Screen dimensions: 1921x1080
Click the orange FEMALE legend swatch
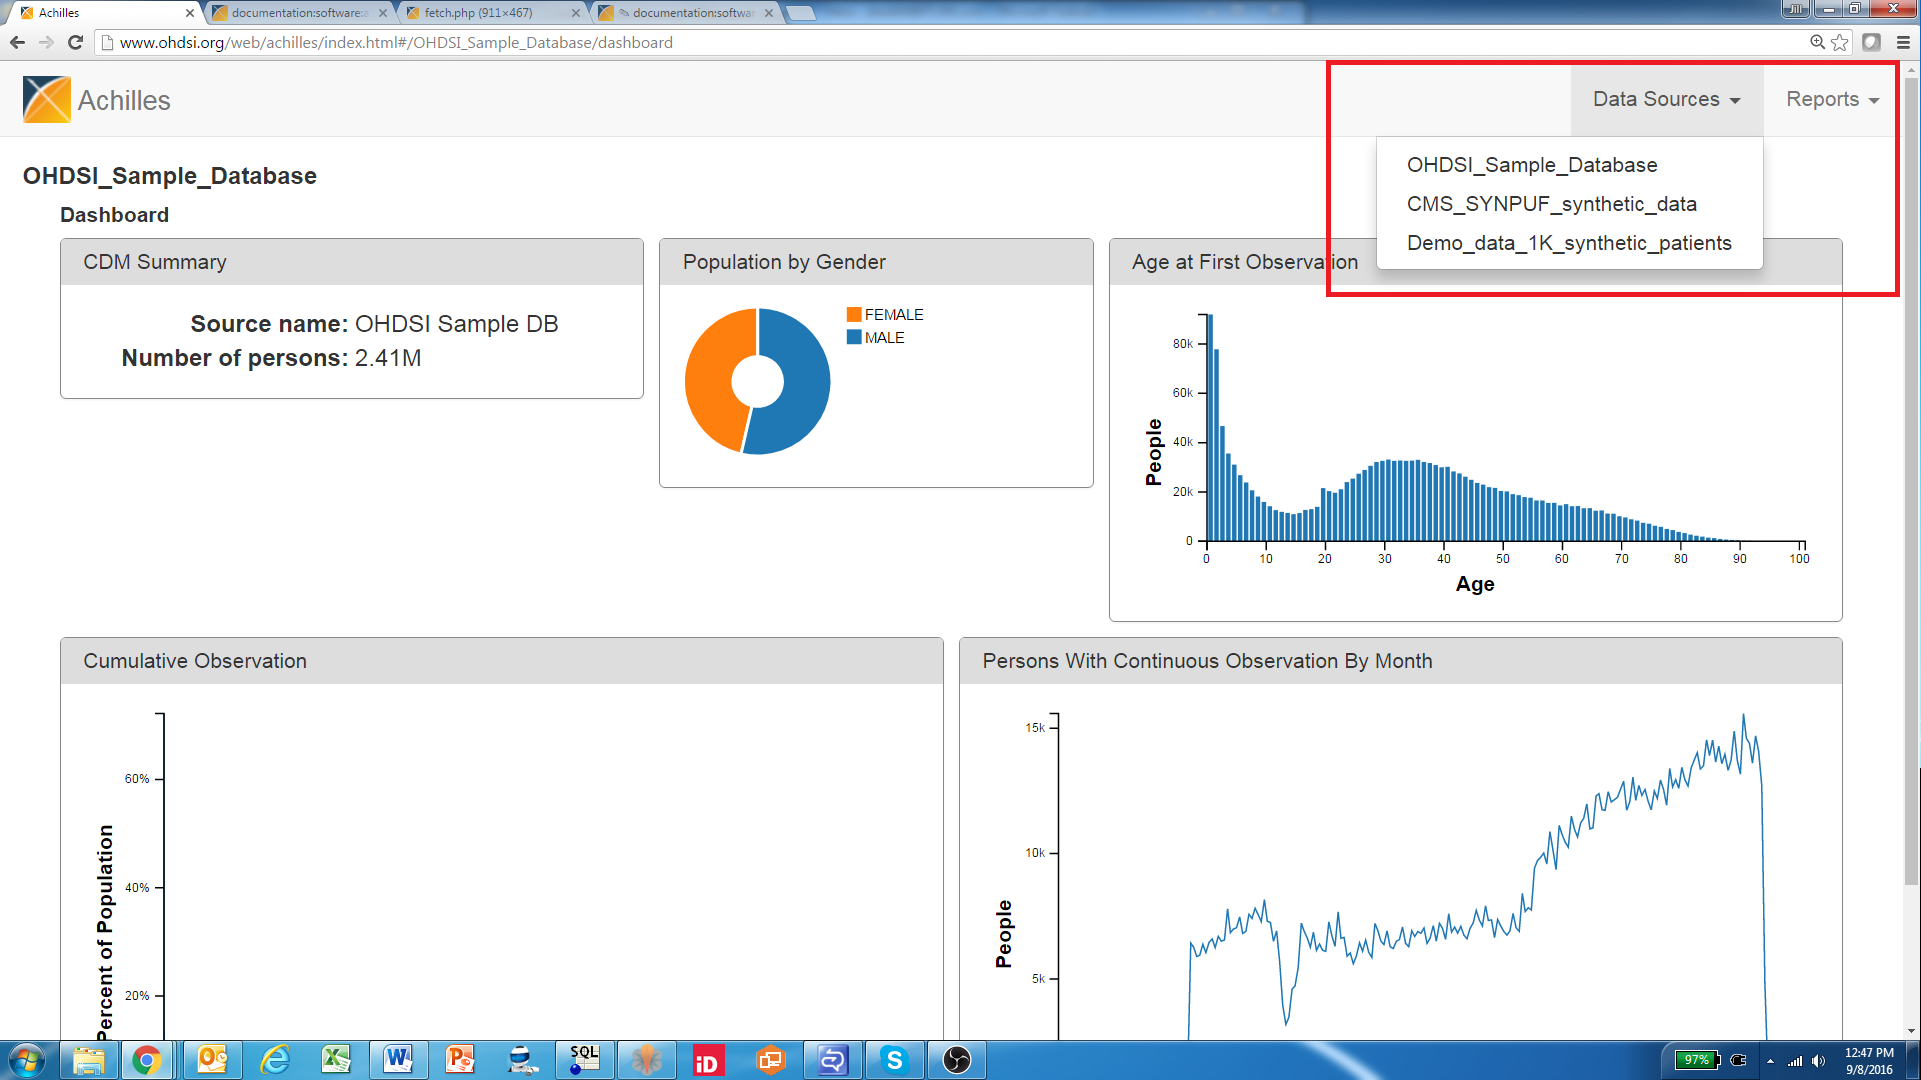[853, 314]
